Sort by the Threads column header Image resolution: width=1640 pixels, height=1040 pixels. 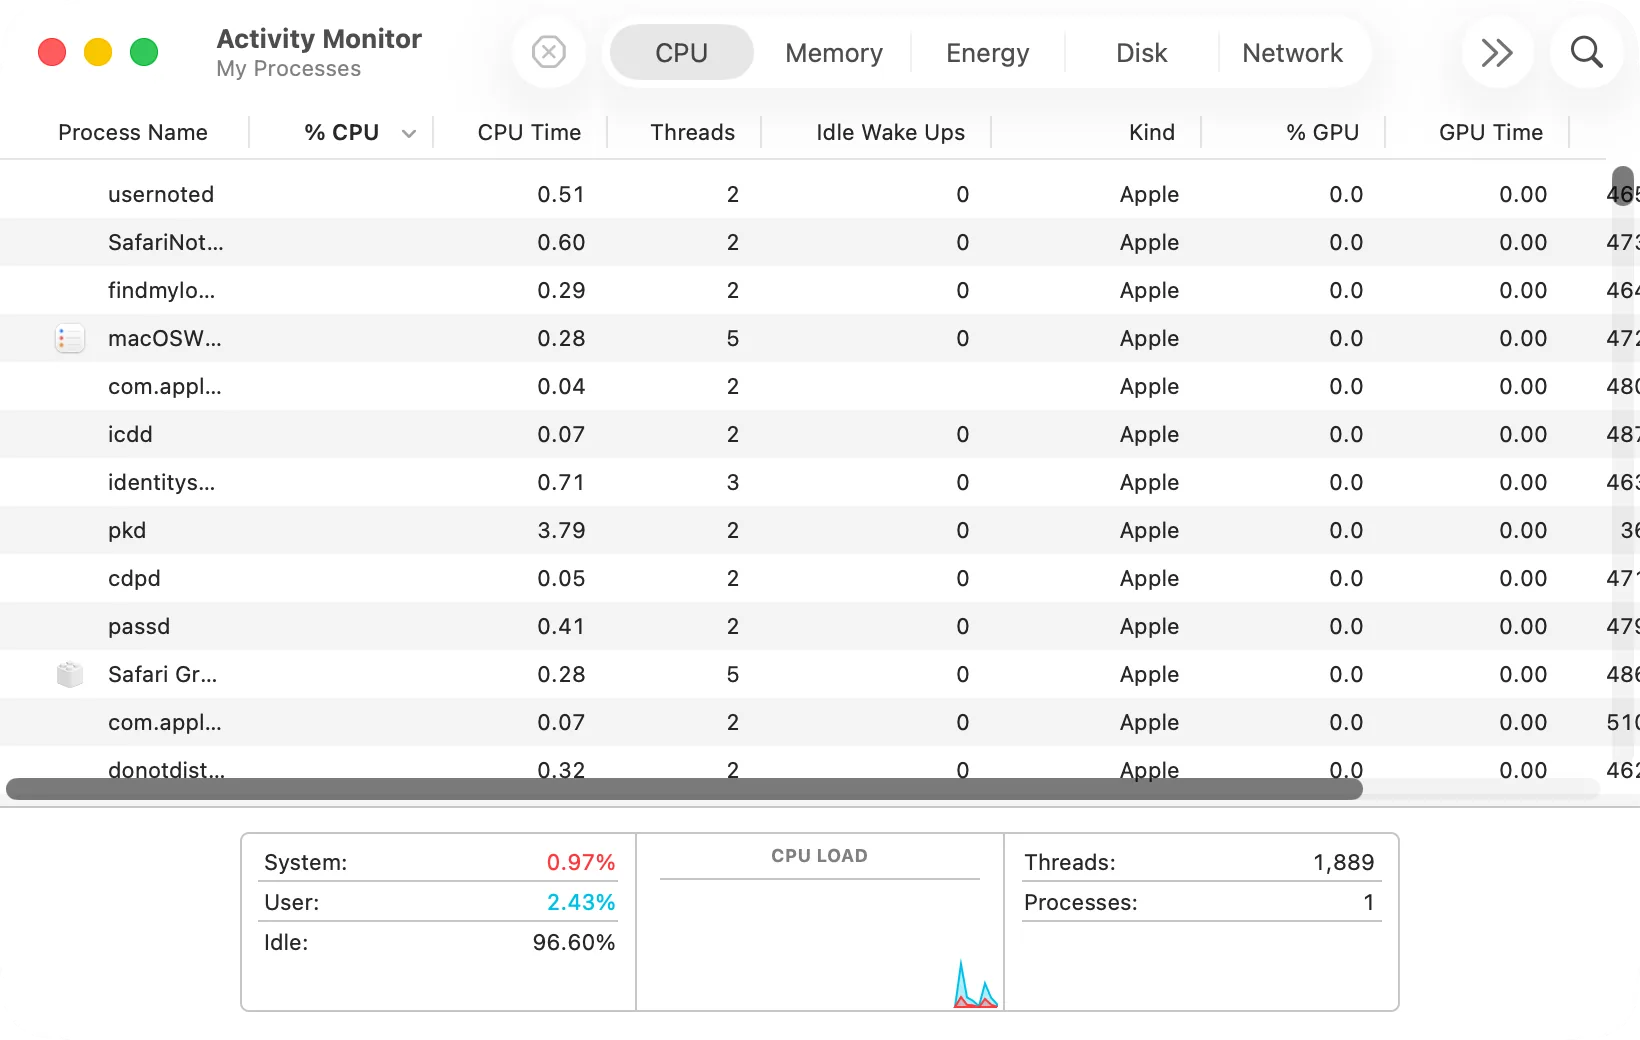click(x=693, y=132)
